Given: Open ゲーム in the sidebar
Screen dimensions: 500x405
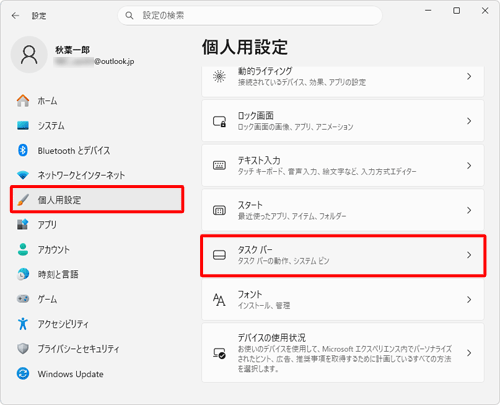Looking at the screenshot, I should [x=97, y=299].
